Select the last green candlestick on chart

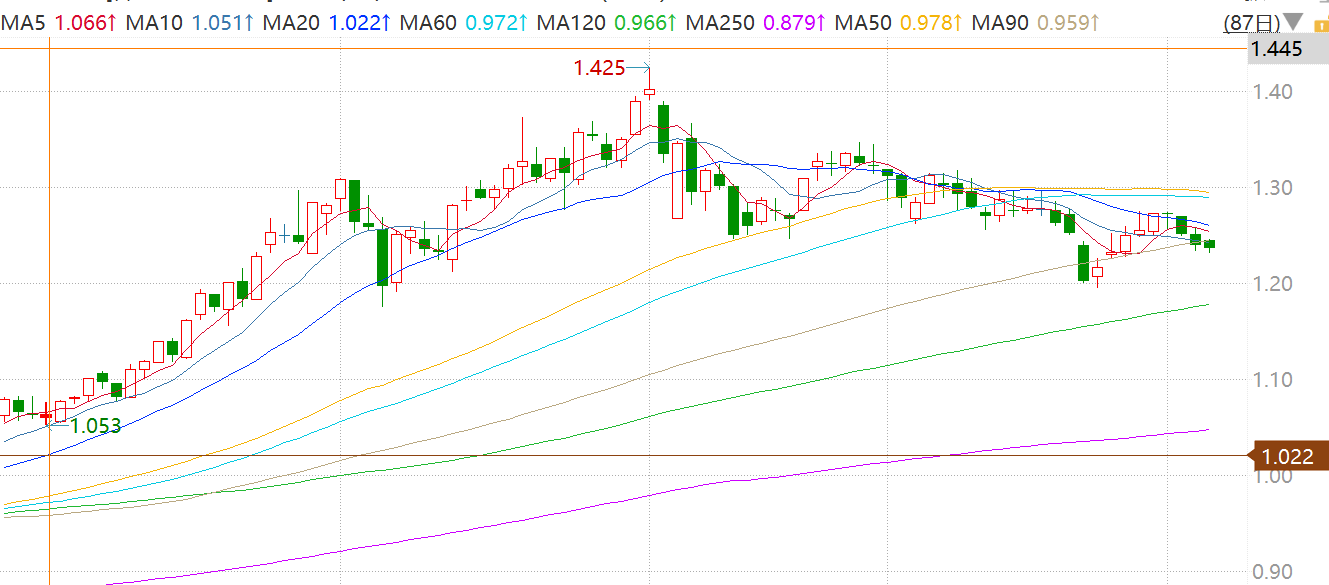tap(1210, 244)
